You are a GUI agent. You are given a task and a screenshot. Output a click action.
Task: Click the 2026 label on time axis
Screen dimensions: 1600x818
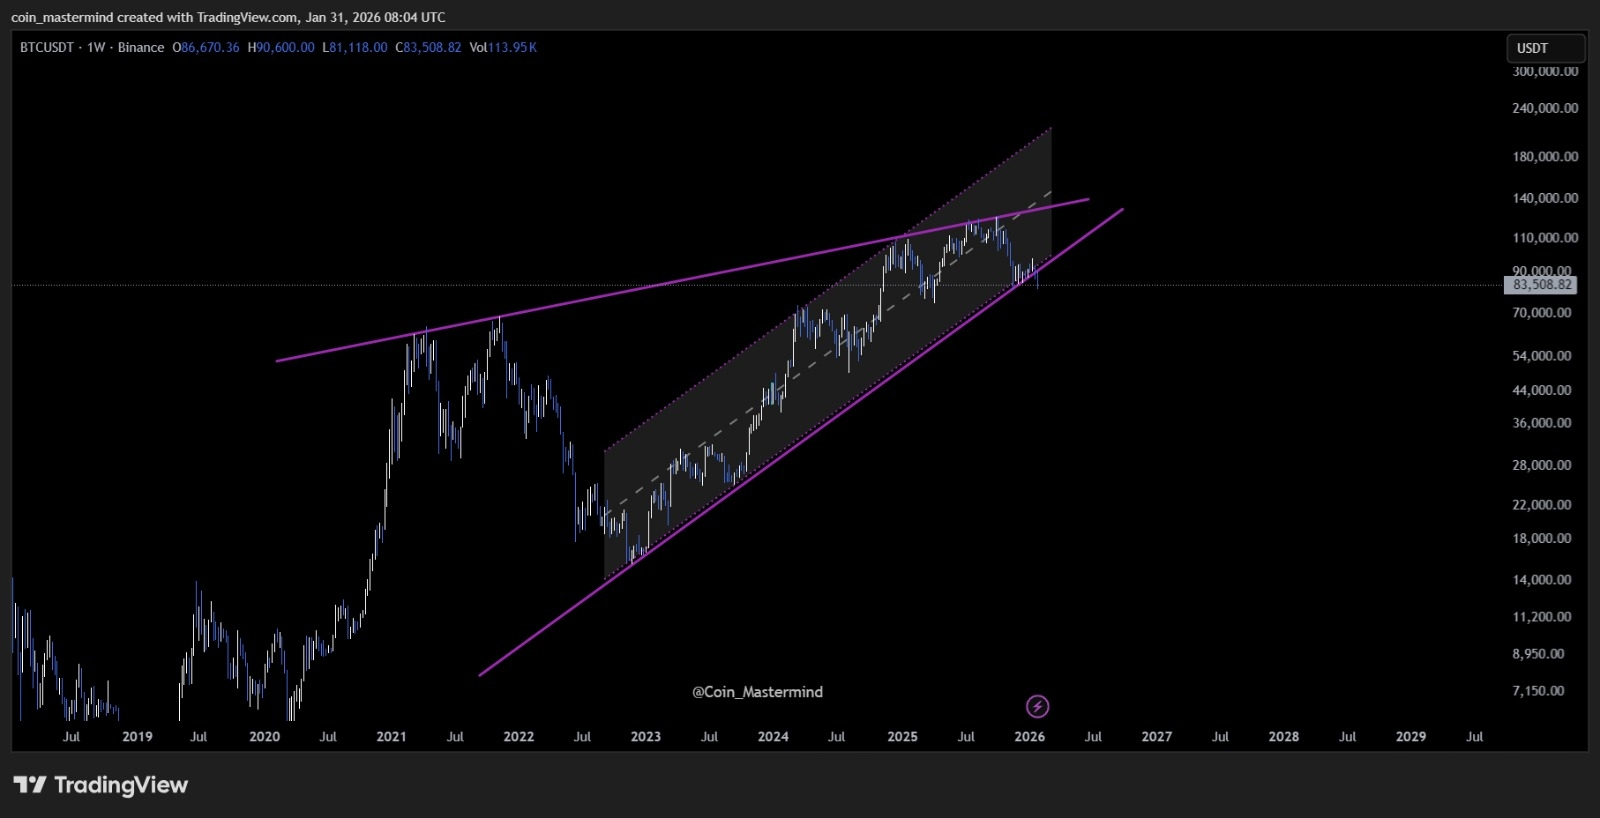1029,737
